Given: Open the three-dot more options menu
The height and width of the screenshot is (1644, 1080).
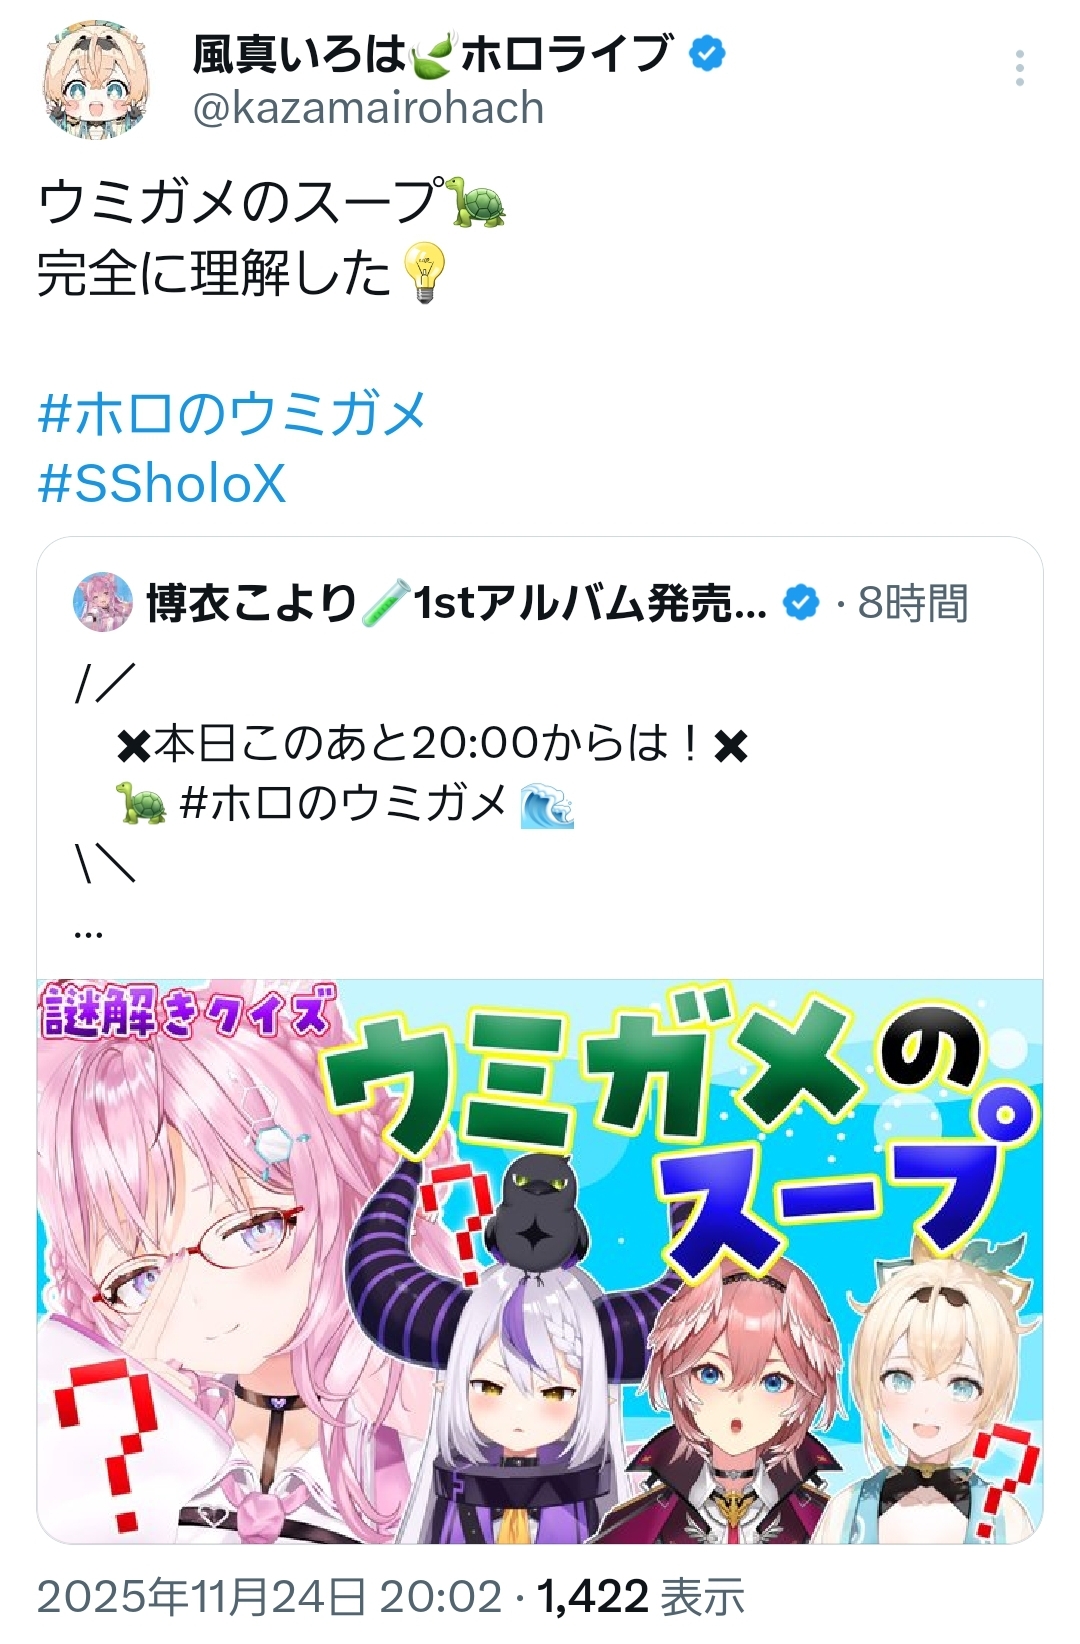Looking at the screenshot, I should point(1019,68).
